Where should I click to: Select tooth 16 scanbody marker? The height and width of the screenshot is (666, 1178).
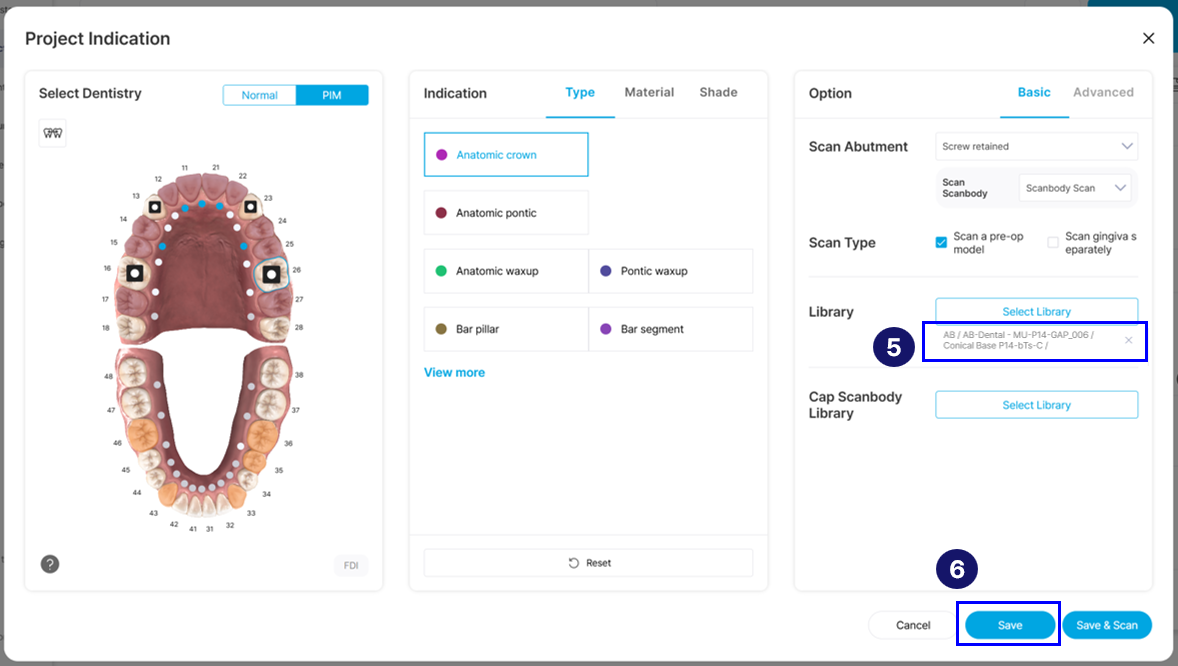coord(134,274)
